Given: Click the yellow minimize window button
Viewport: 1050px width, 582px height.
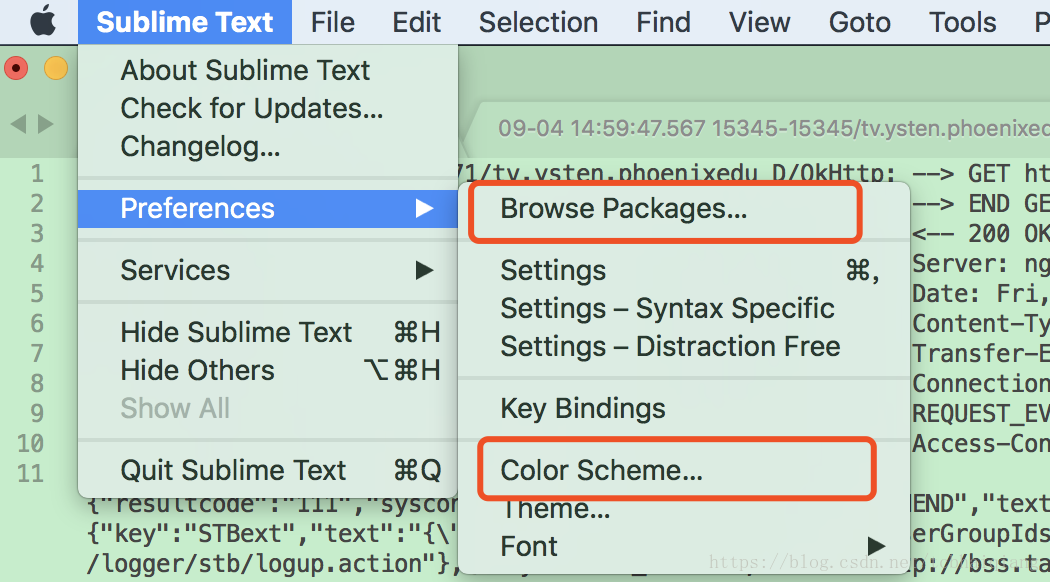Looking at the screenshot, I should (56, 68).
